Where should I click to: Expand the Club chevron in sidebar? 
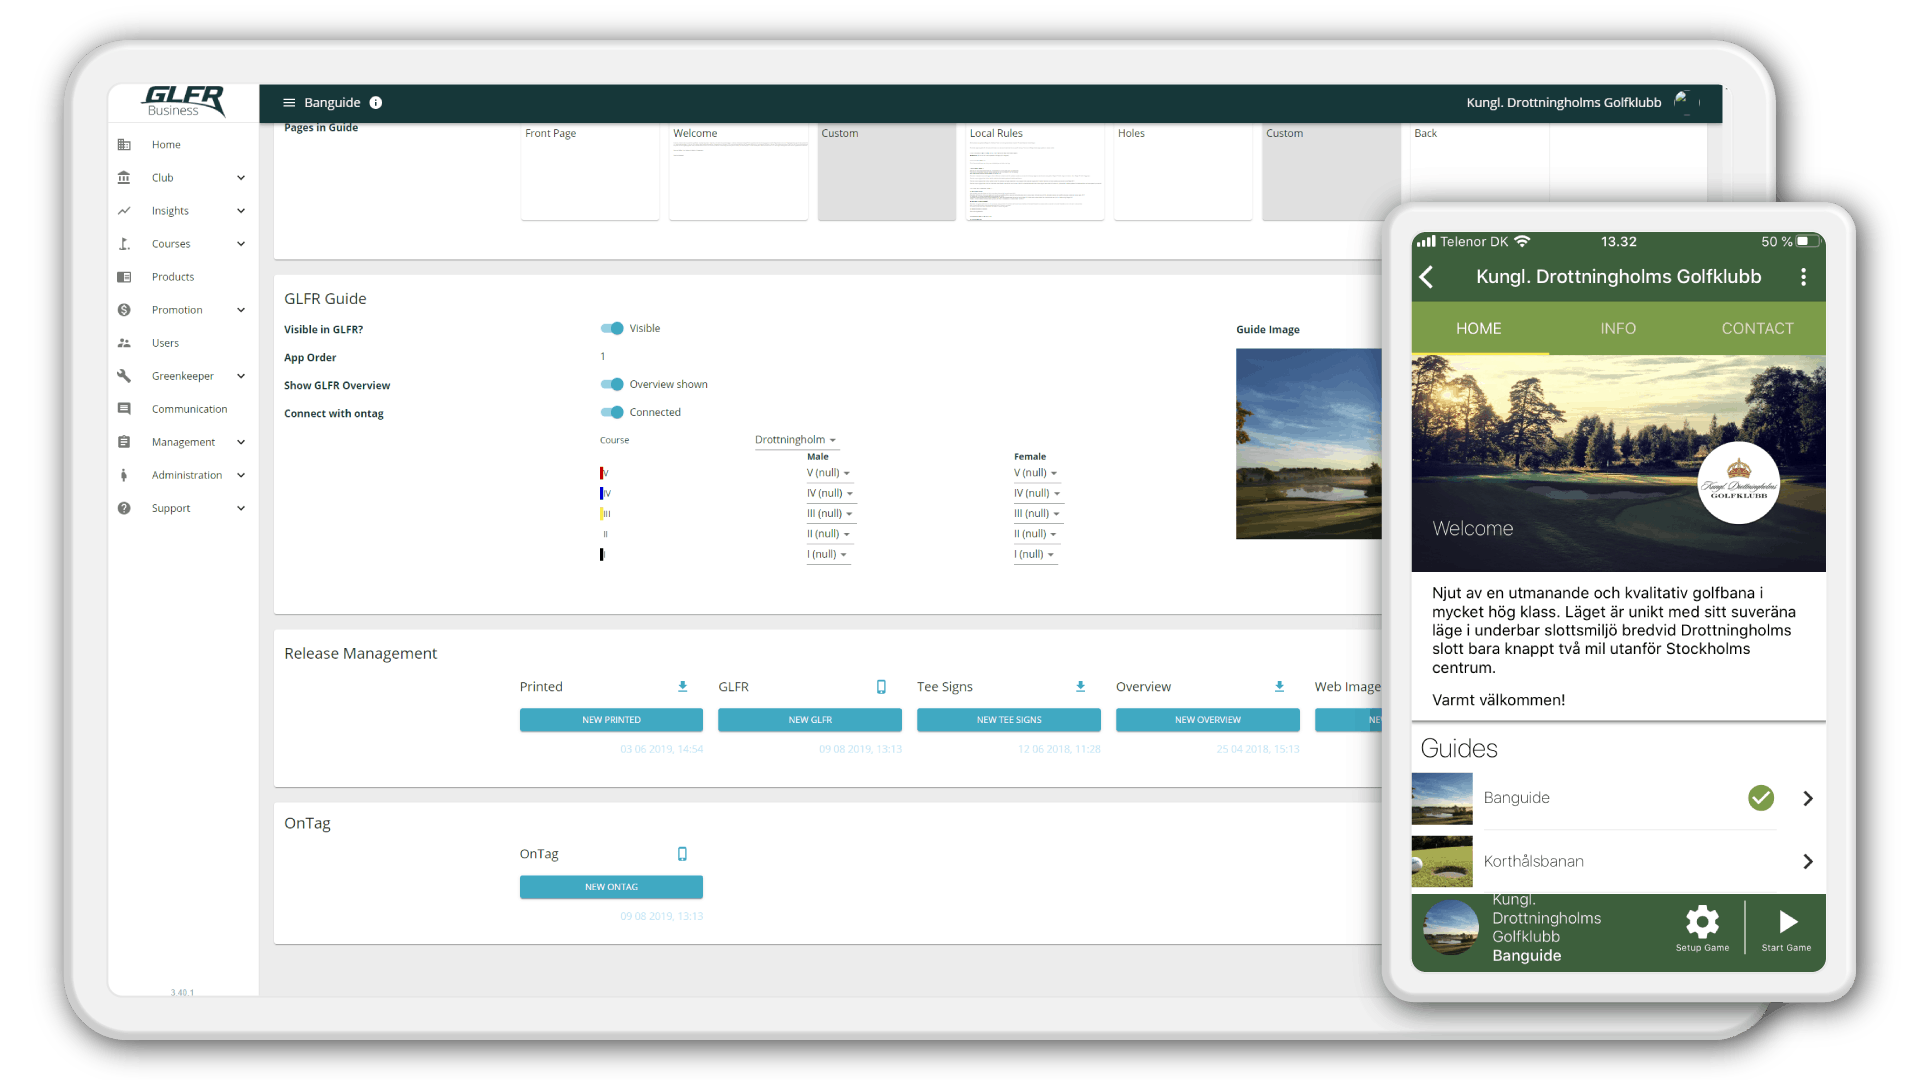coord(241,178)
